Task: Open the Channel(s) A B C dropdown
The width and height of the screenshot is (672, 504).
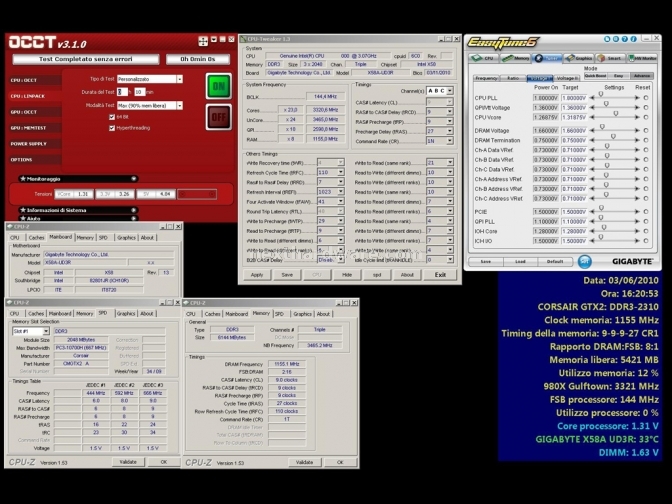Action: pos(450,91)
